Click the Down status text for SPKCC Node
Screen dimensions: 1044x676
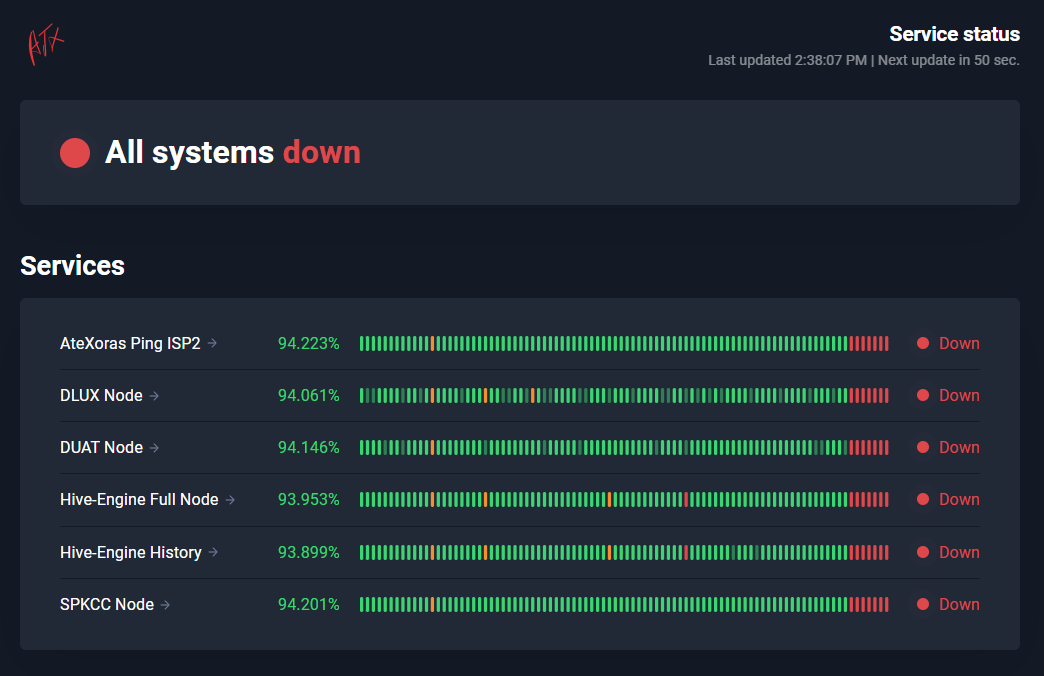959,604
